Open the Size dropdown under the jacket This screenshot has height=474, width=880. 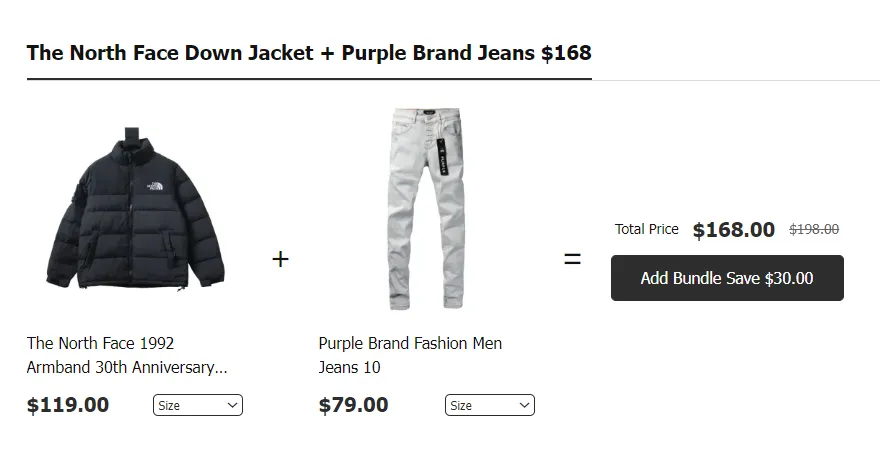[x=197, y=405]
